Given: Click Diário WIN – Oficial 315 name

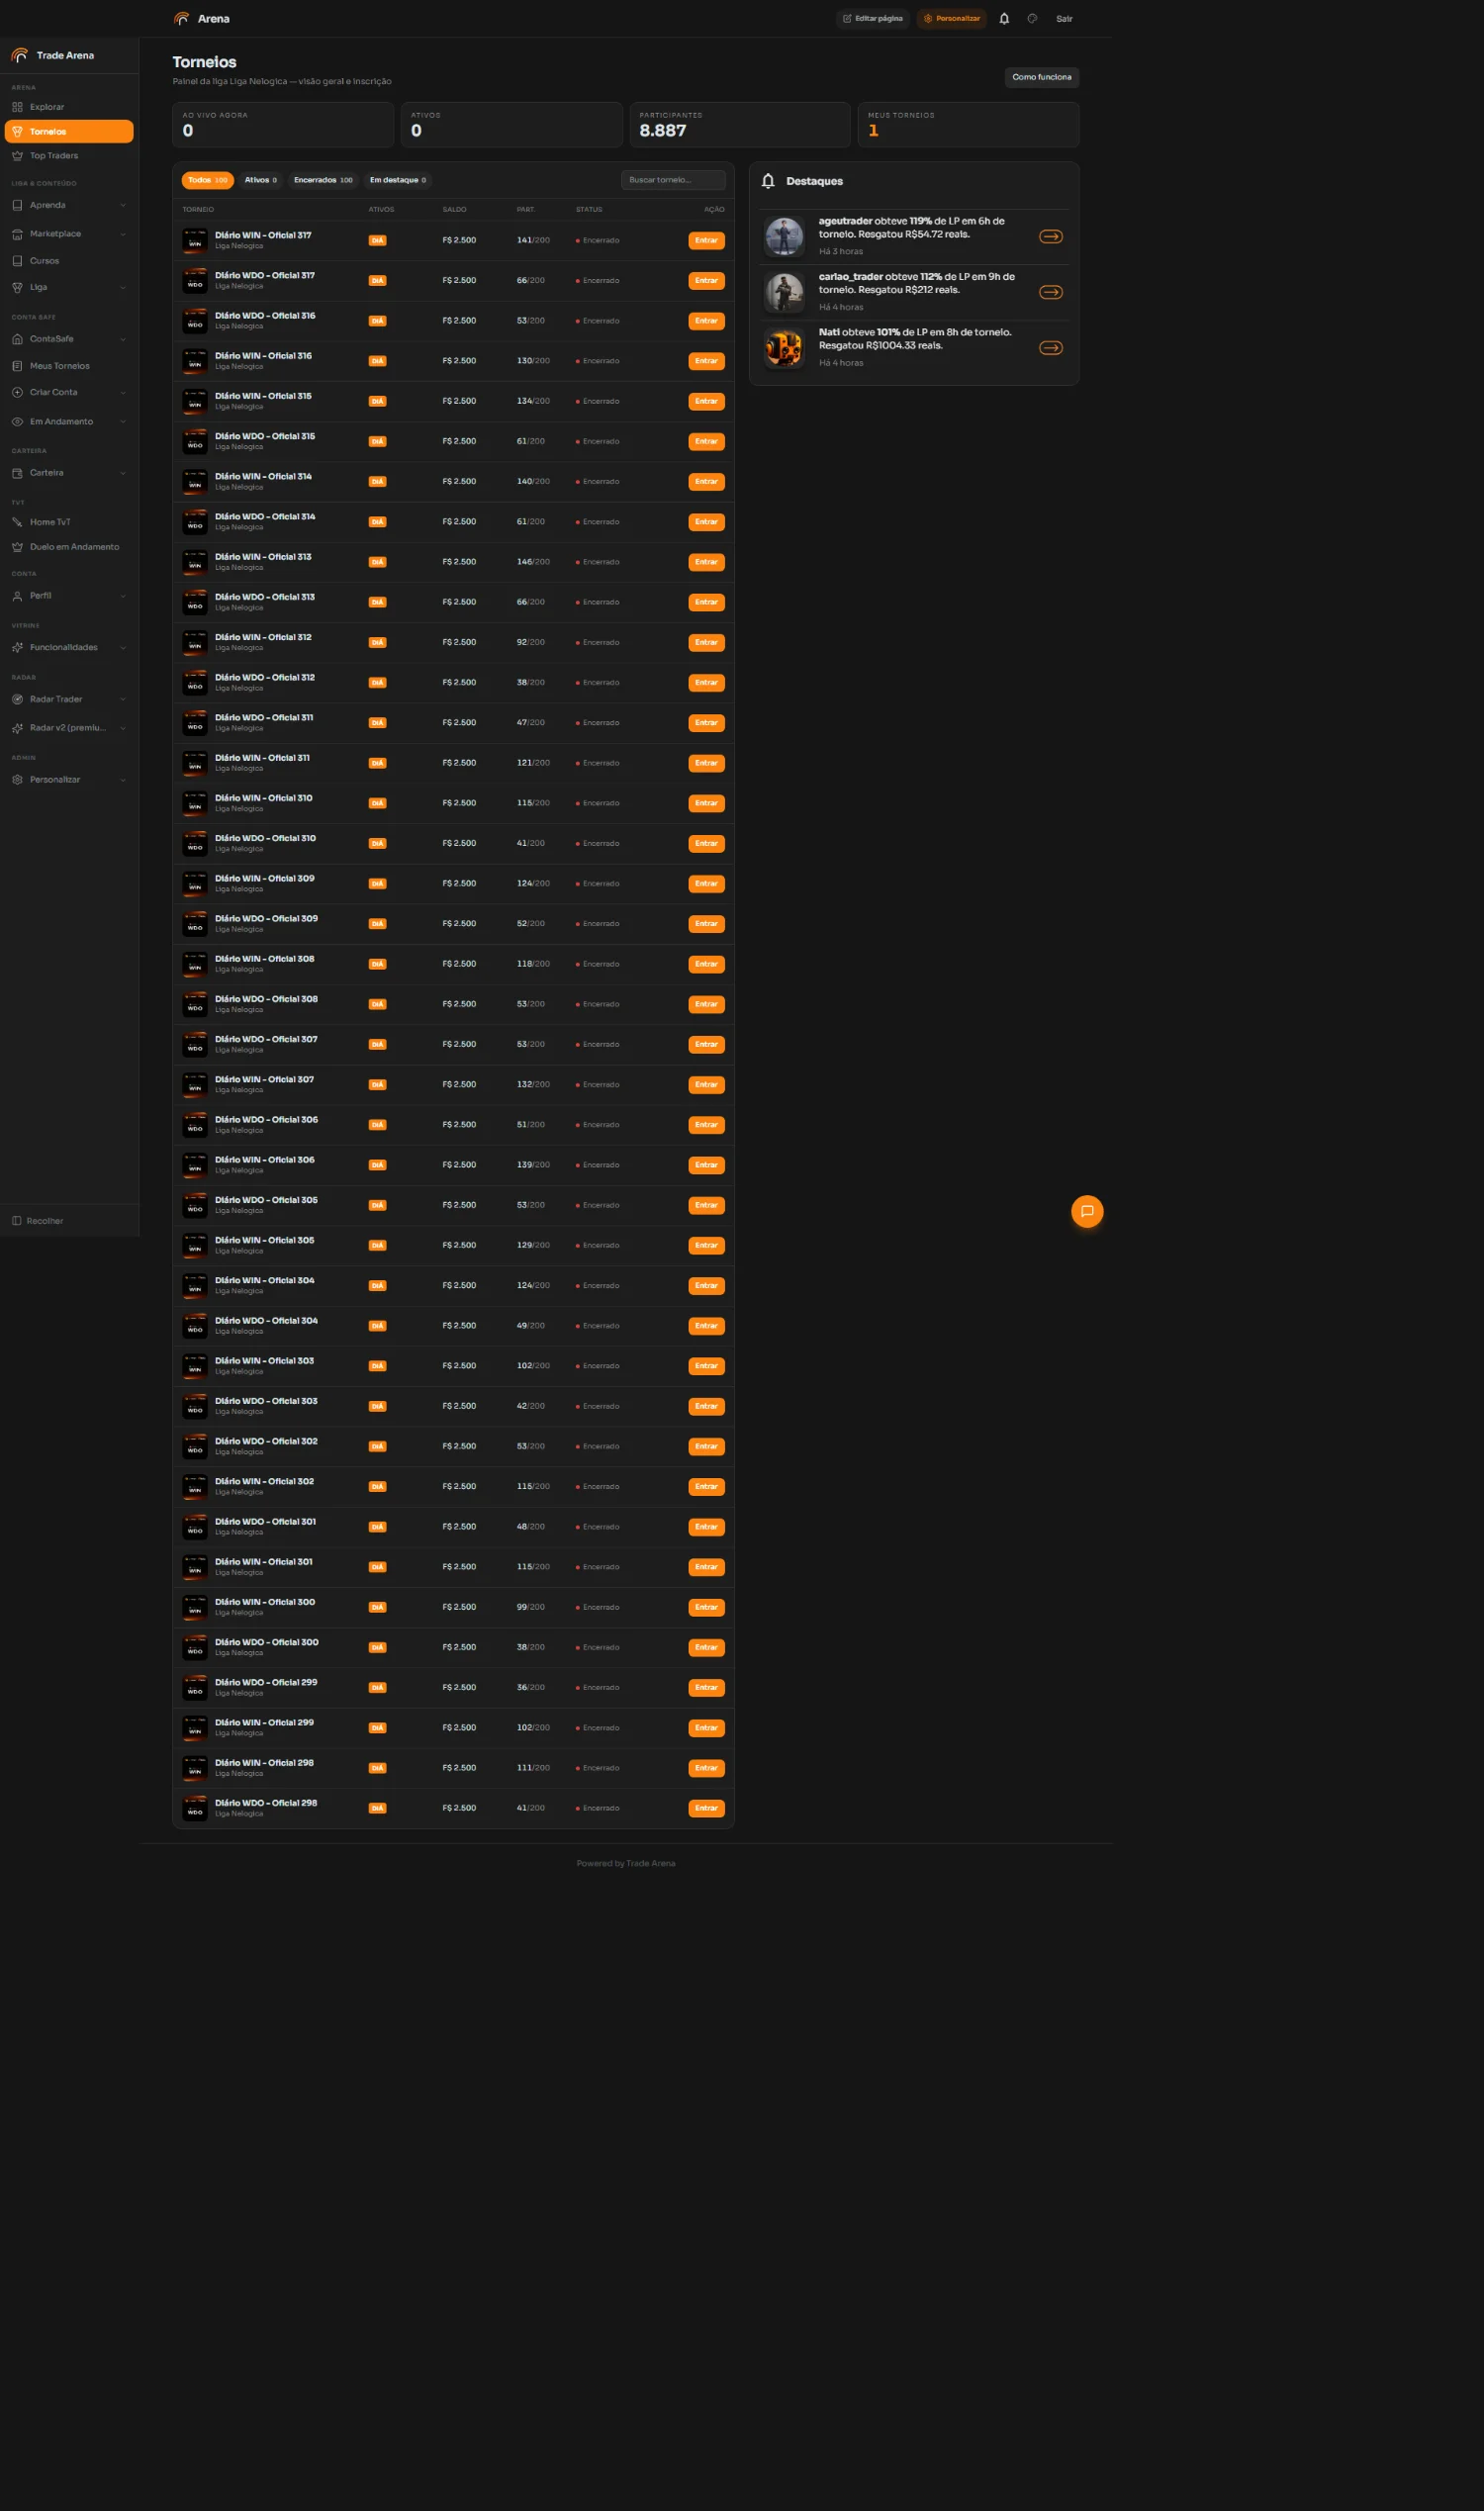Looking at the screenshot, I should pos(263,396).
